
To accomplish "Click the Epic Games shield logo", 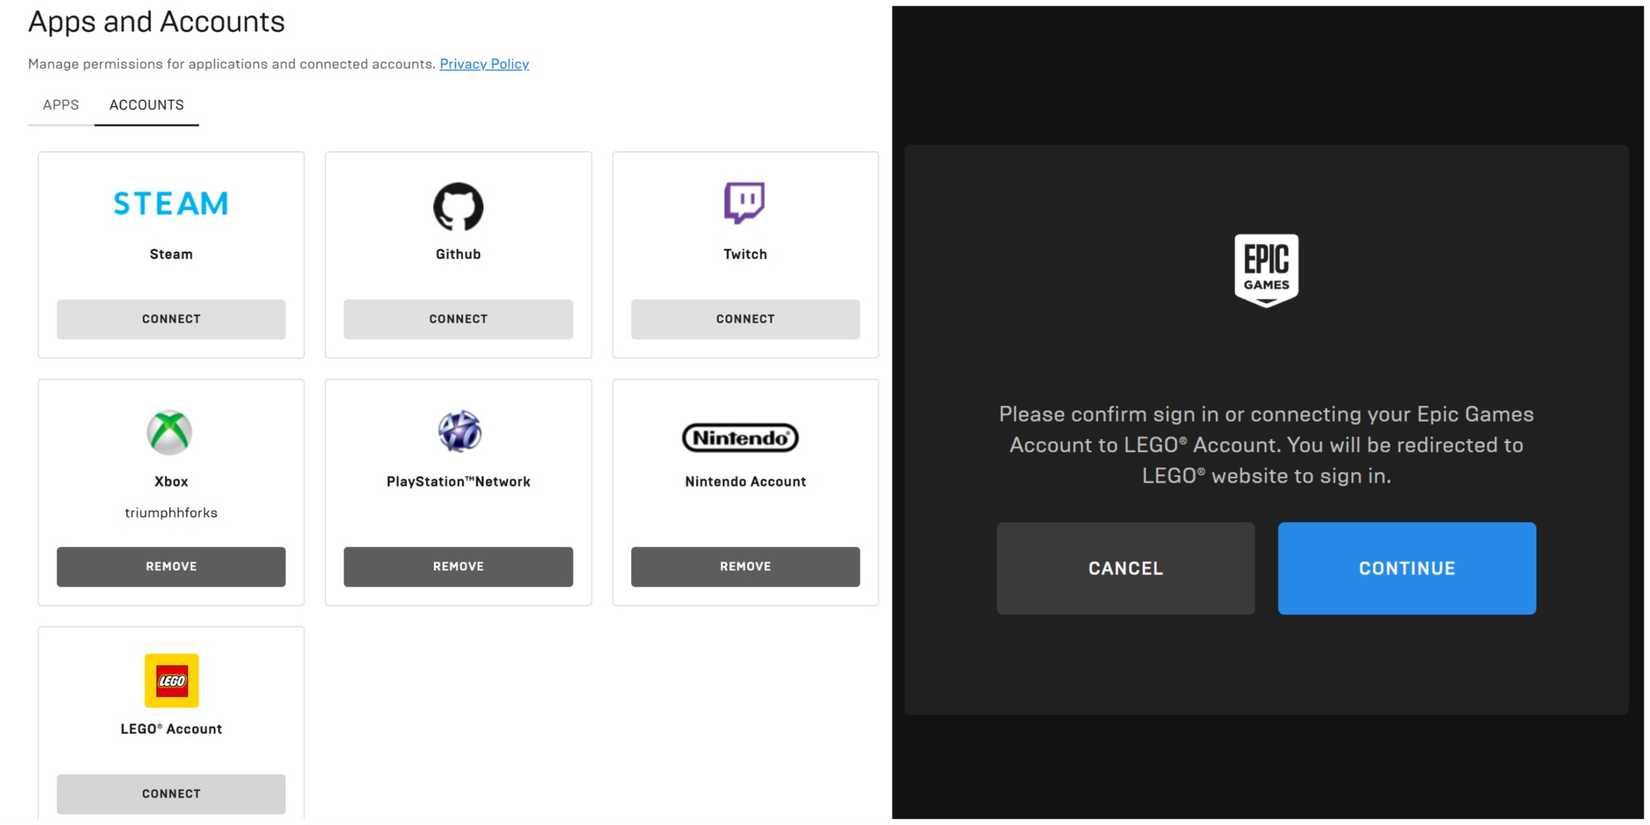I will coord(1266,270).
